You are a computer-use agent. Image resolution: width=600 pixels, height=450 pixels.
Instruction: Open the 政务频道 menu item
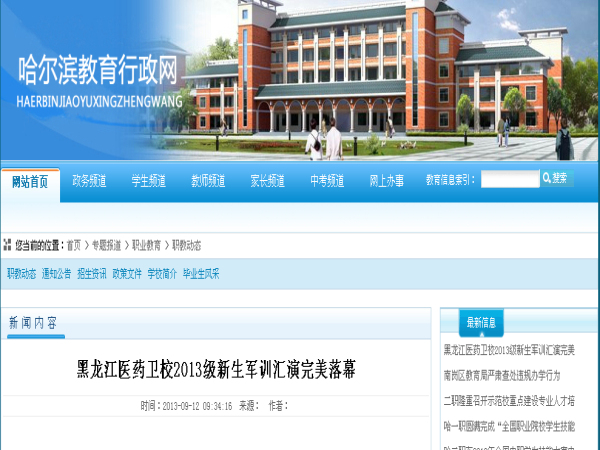(90, 181)
